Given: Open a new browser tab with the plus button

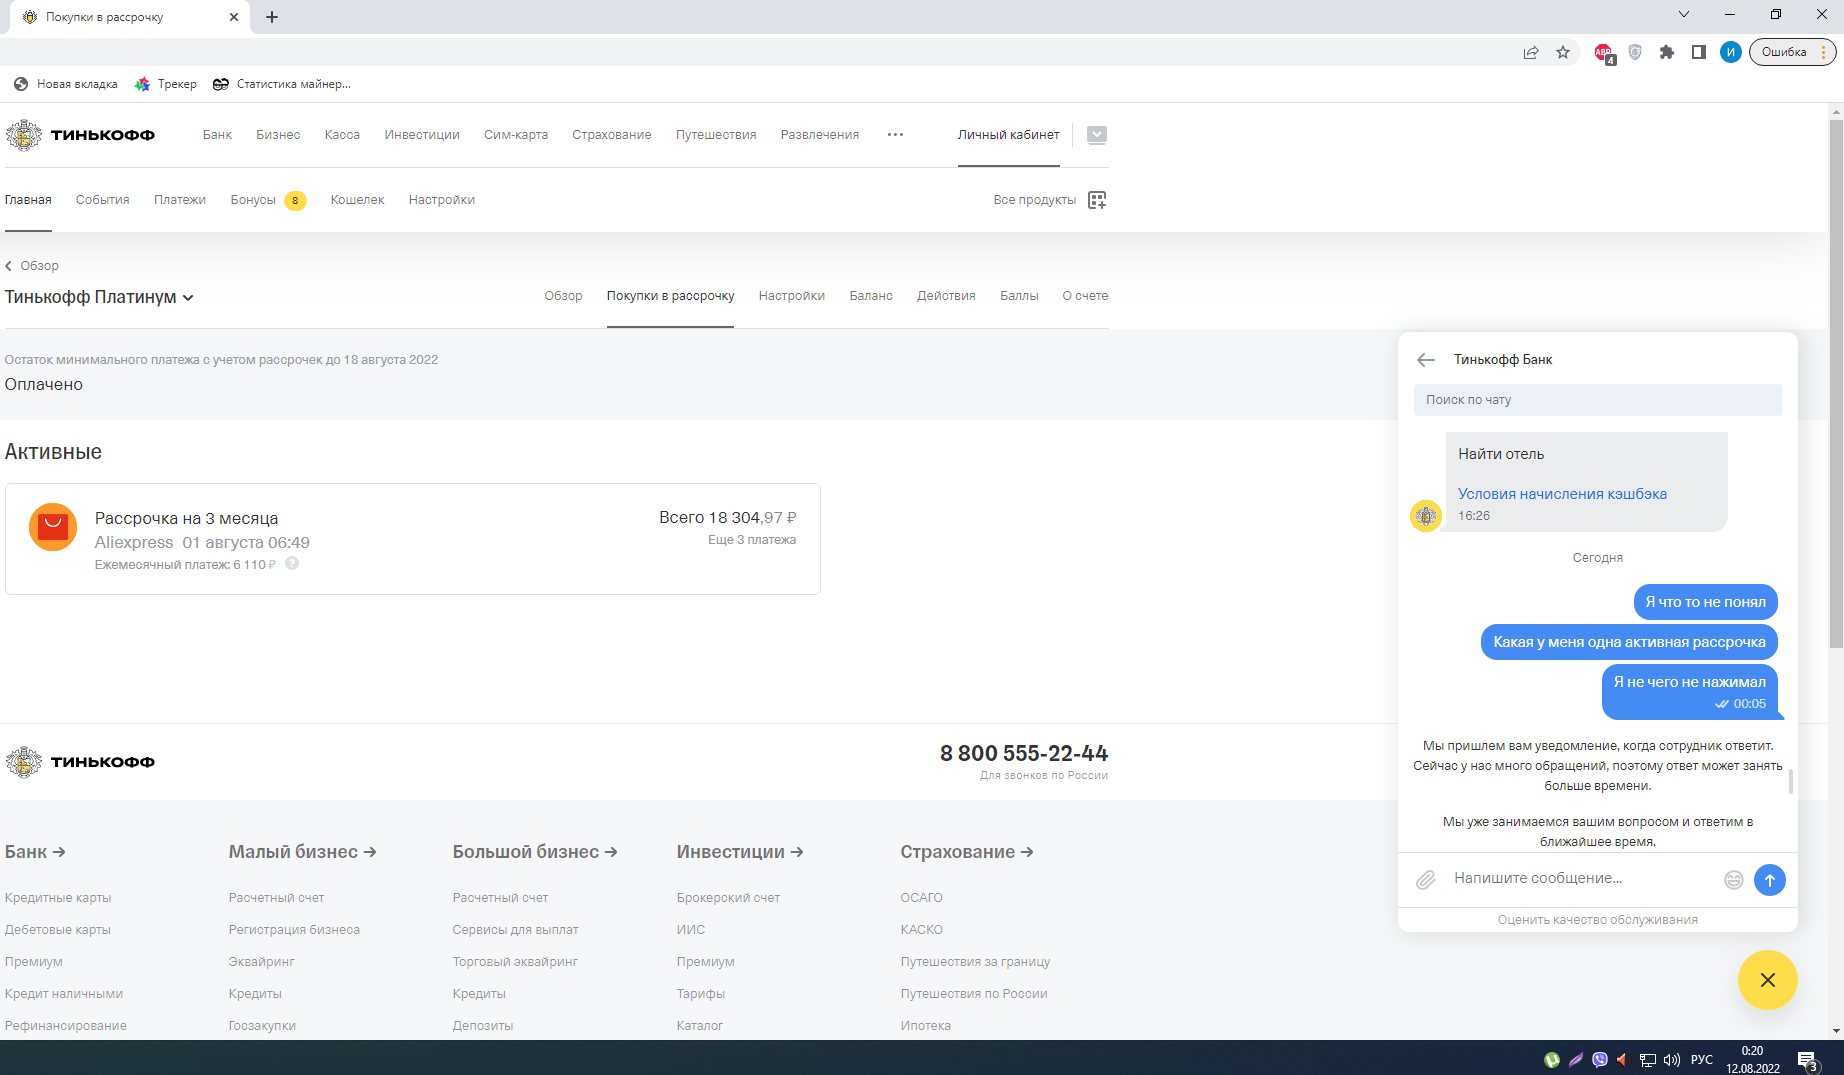Looking at the screenshot, I should click(272, 17).
